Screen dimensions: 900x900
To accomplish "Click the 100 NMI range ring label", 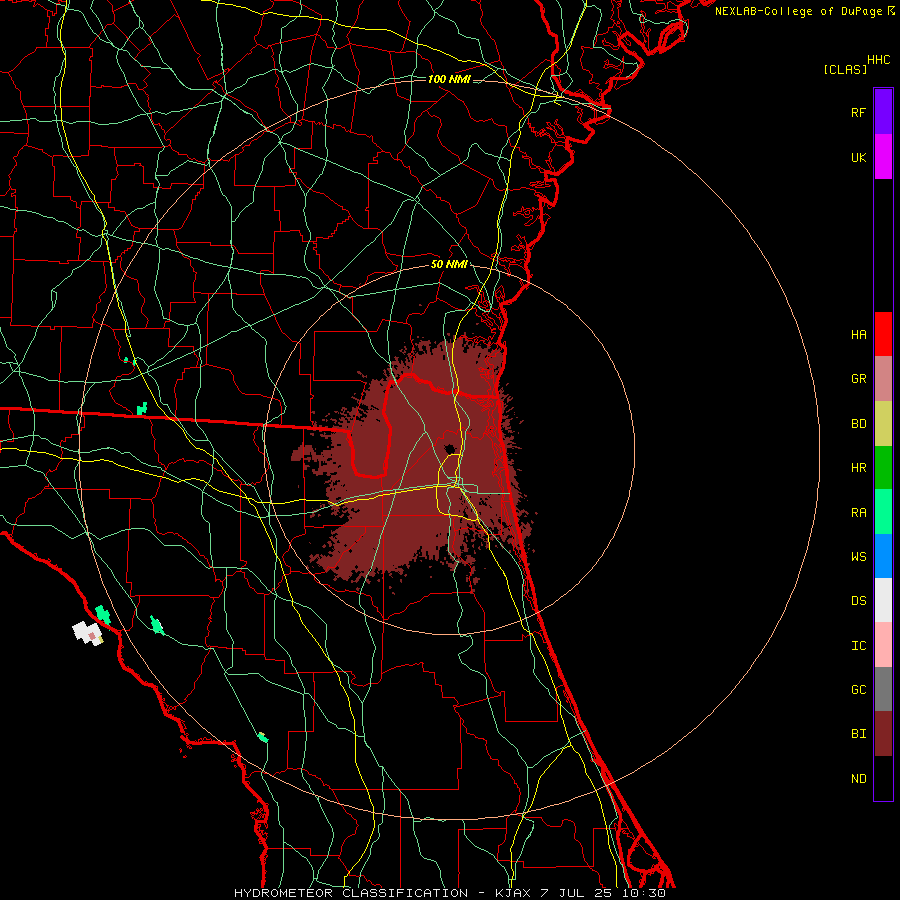I will pos(449,79).
